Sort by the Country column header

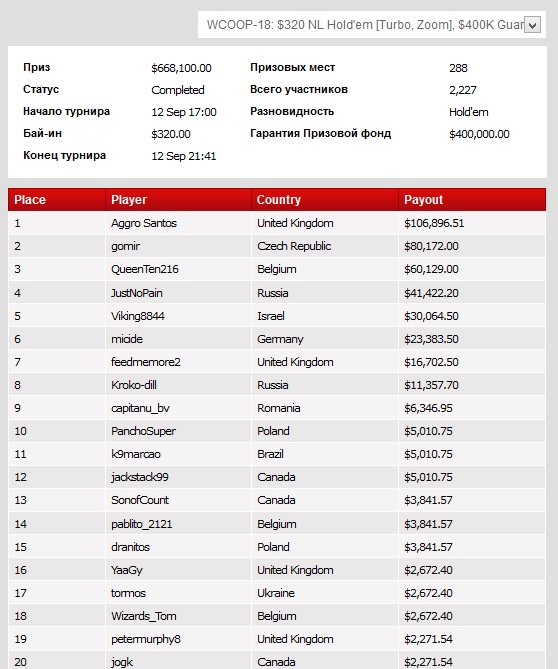coord(279,200)
